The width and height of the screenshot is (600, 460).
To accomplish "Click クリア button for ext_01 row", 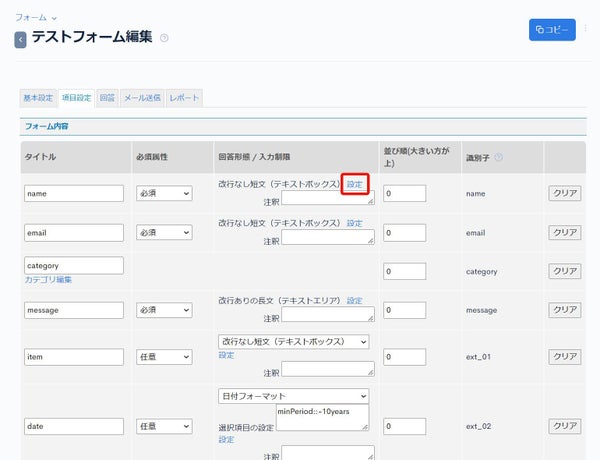I will click(x=565, y=356).
